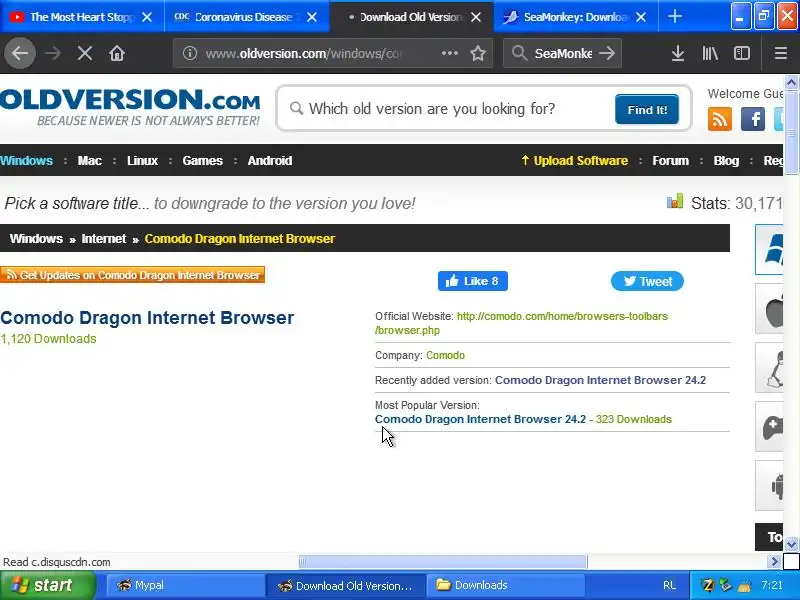Click the oldversion.com address bar URL

coord(303,53)
